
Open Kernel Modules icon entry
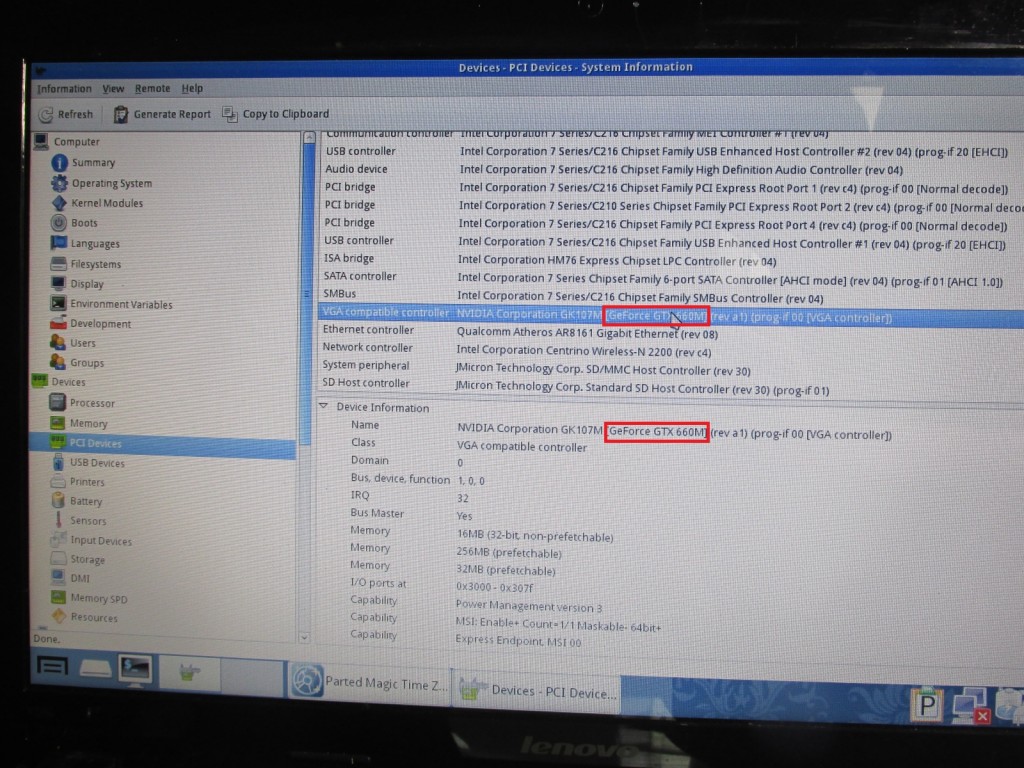coord(59,203)
